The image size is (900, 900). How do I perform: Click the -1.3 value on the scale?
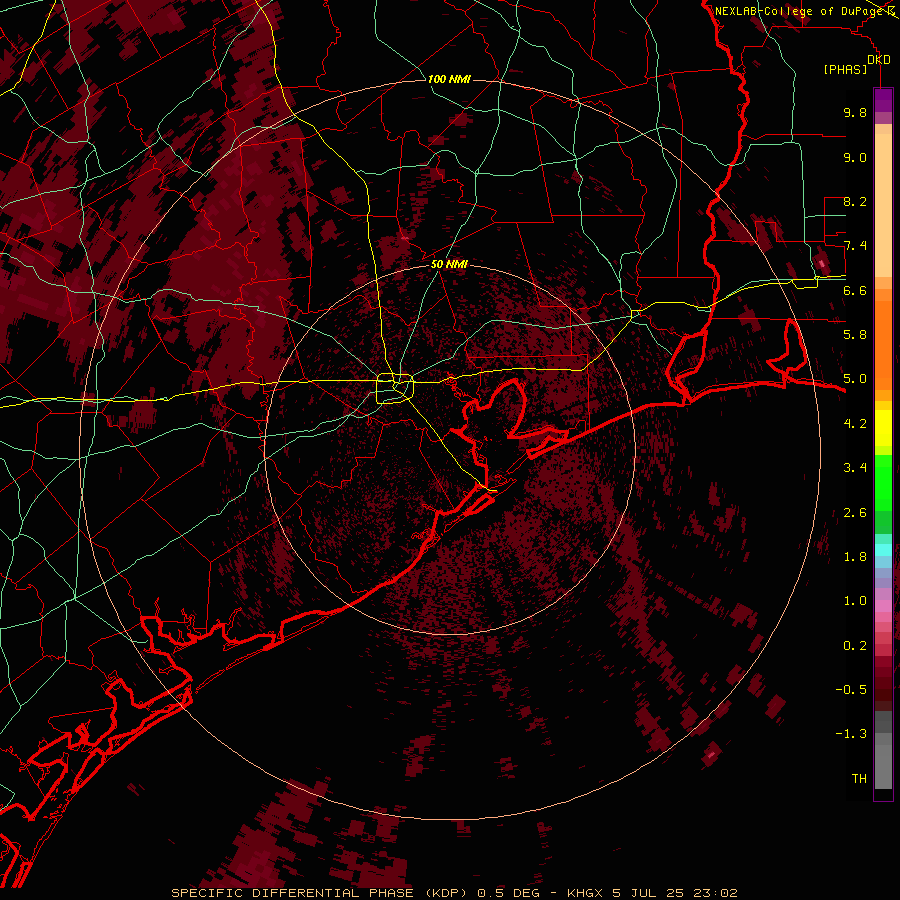coord(851,734)
